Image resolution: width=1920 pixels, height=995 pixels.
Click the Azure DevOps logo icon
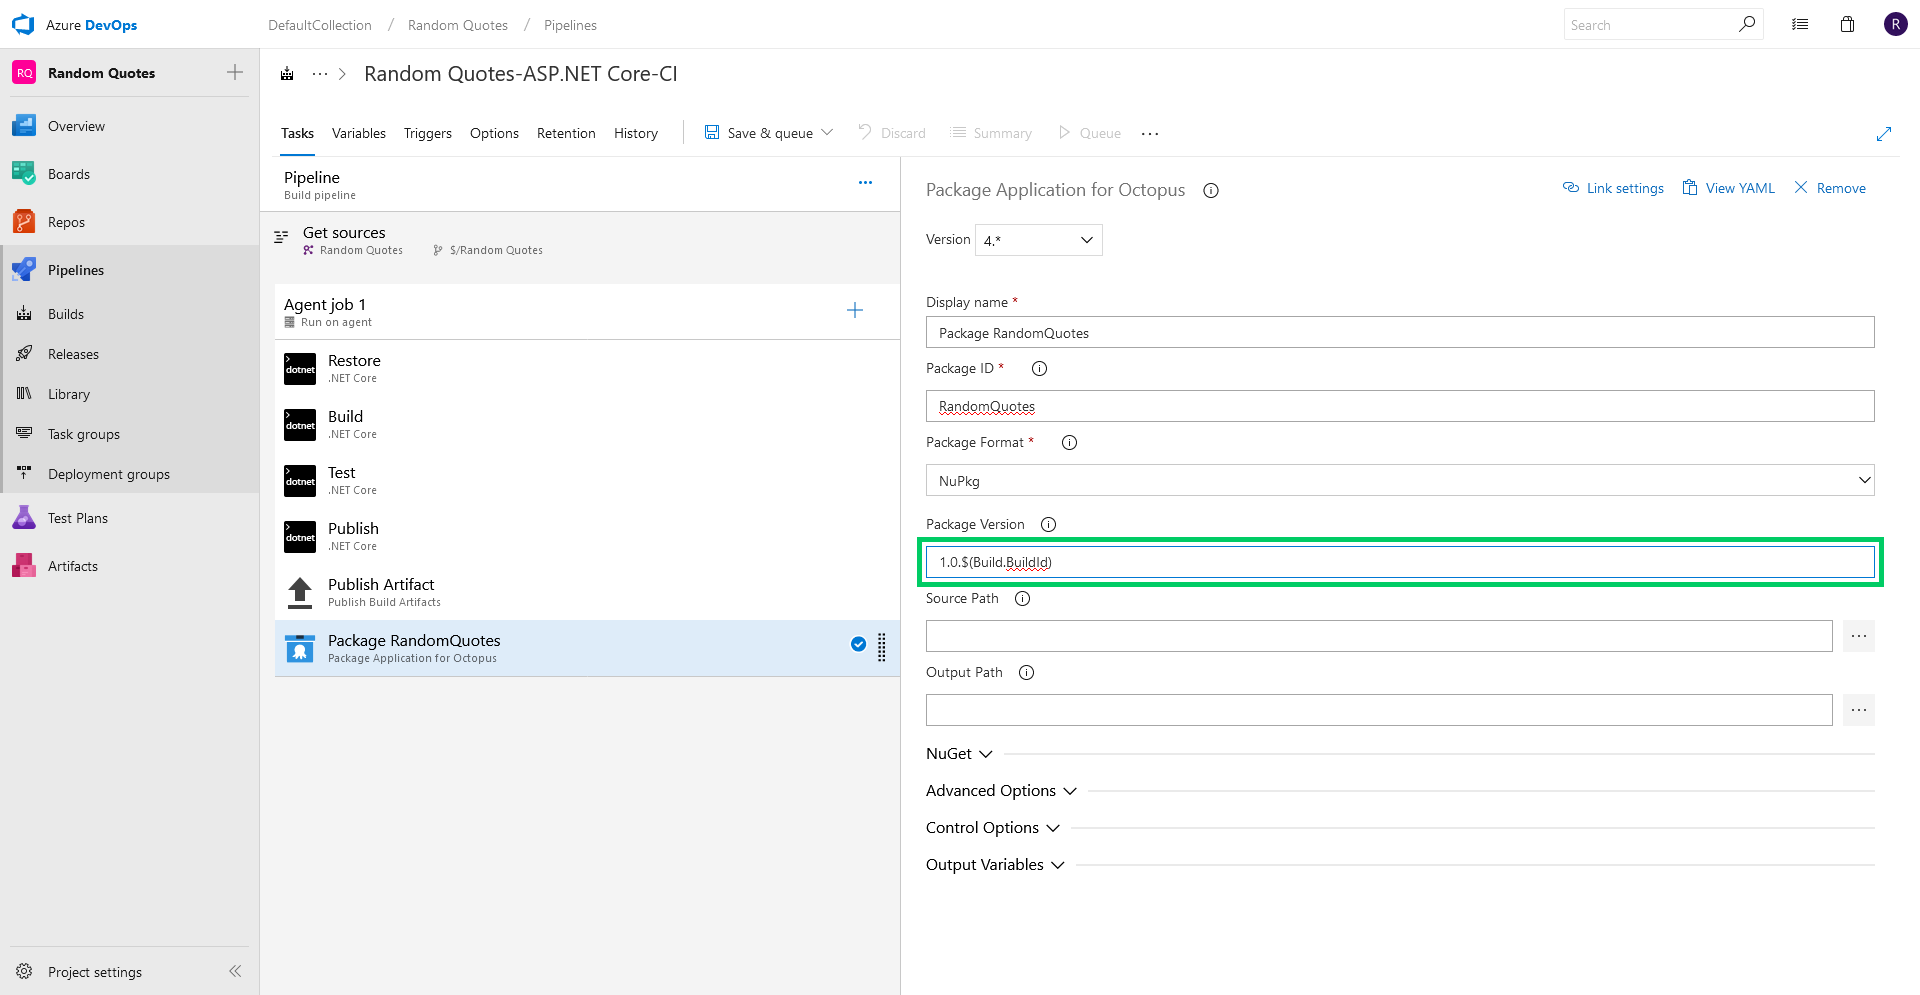point(23,24)
